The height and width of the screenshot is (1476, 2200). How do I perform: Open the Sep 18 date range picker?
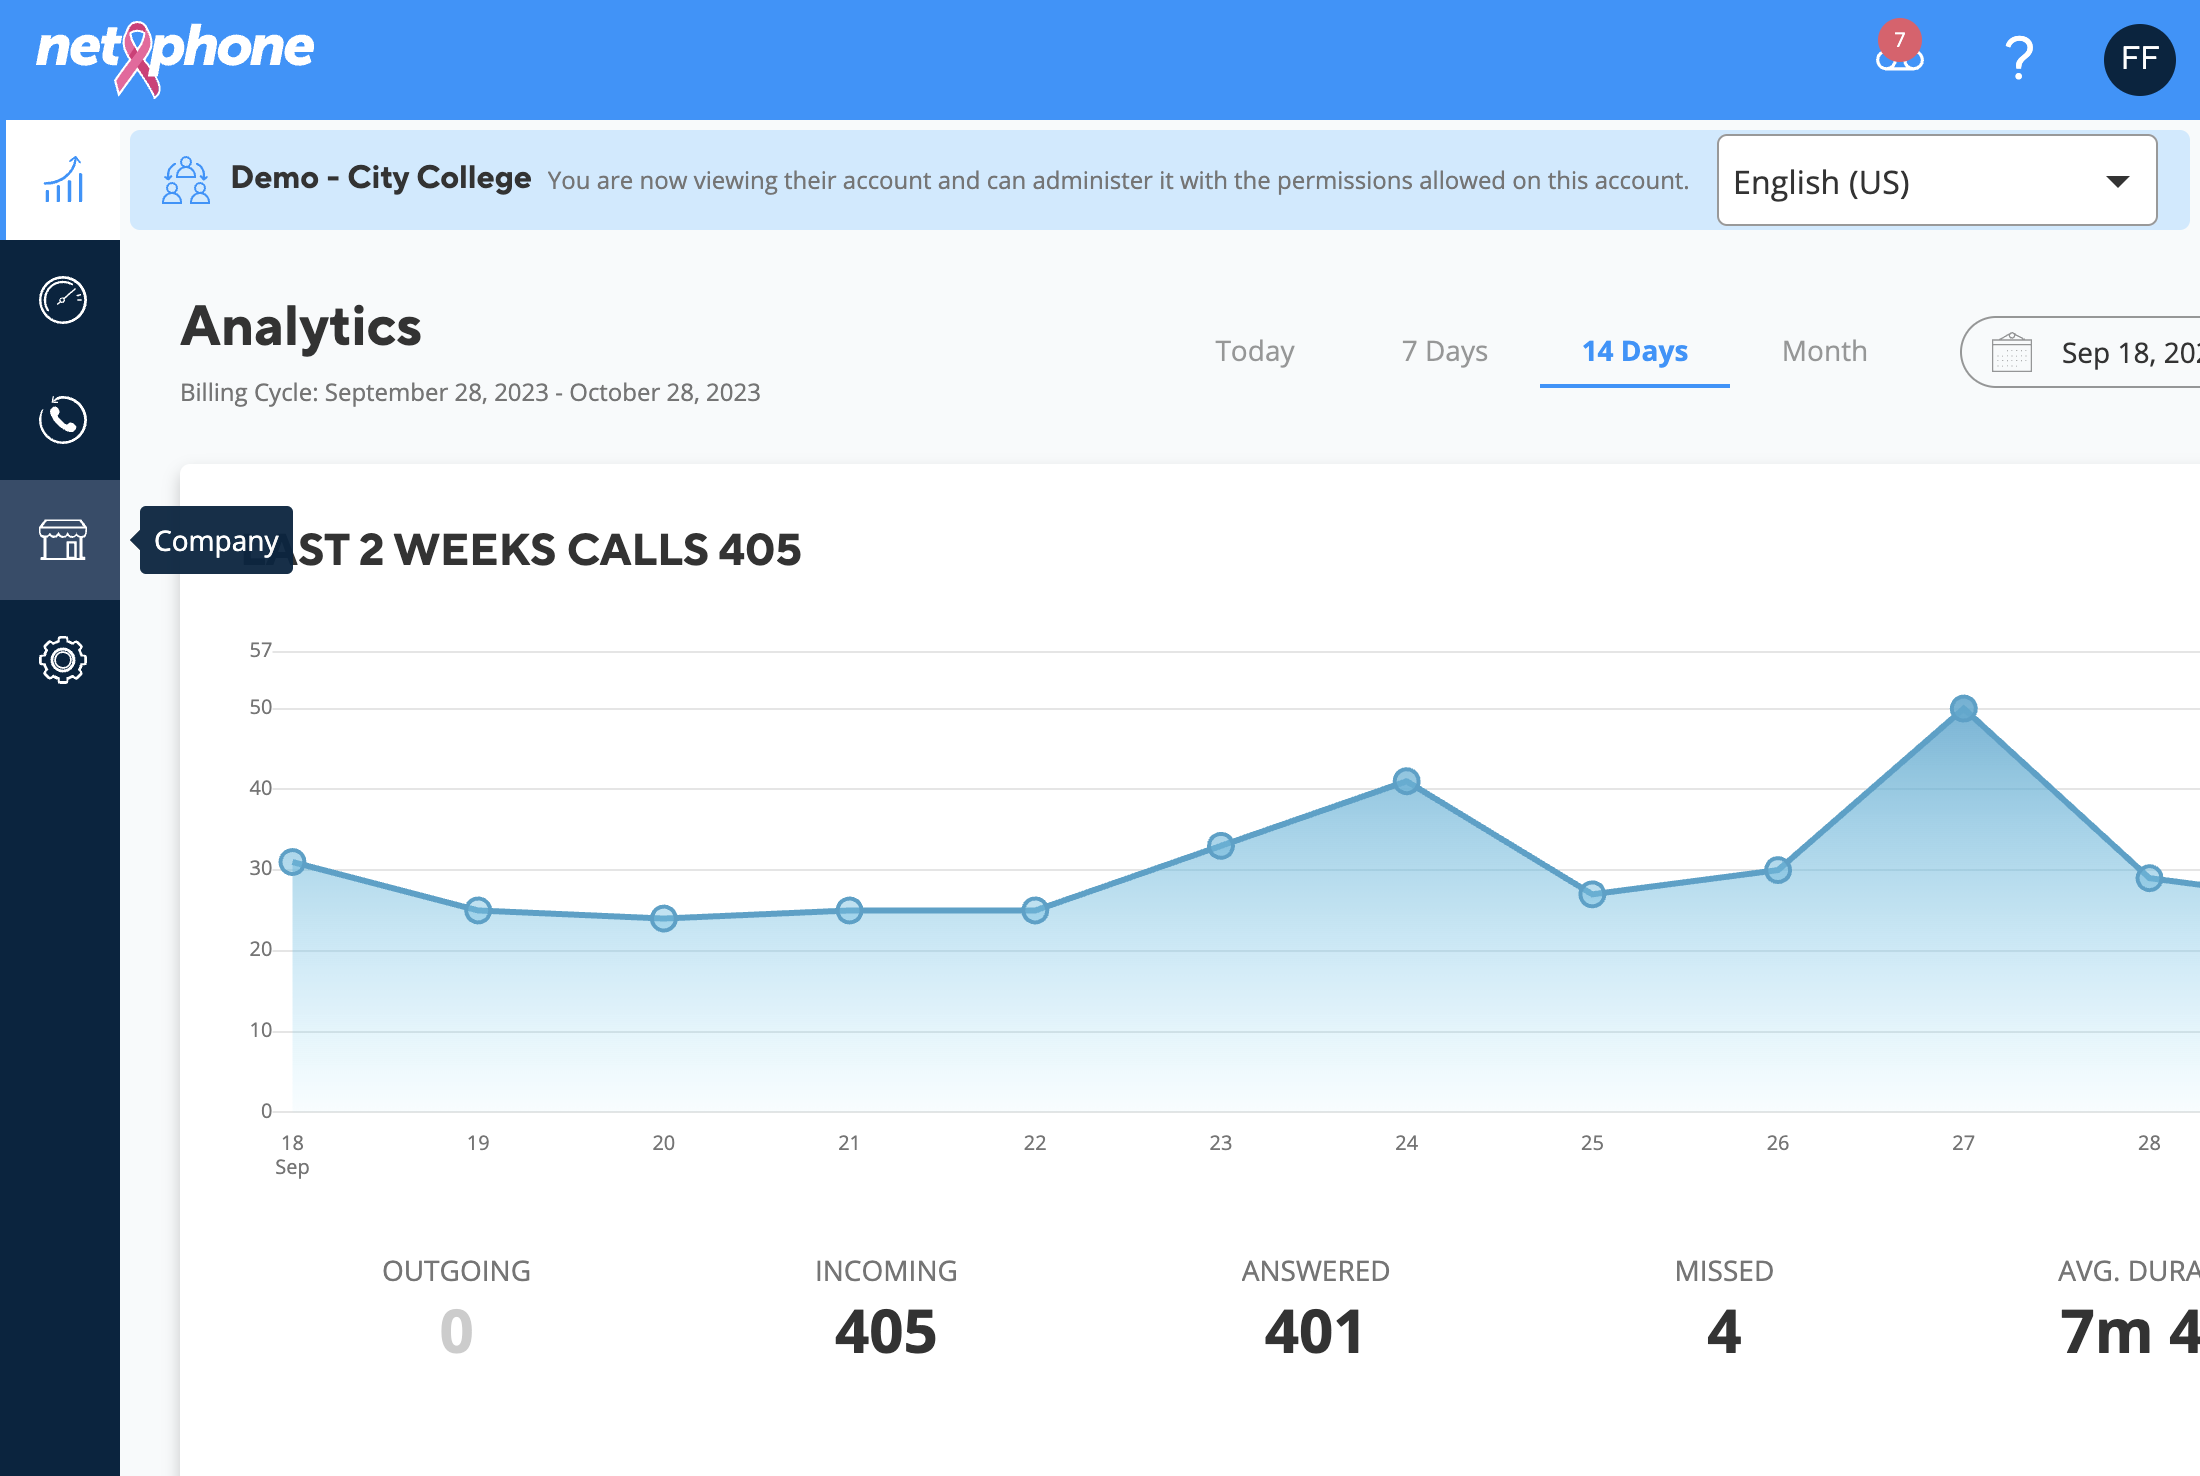pos(2080,352)
